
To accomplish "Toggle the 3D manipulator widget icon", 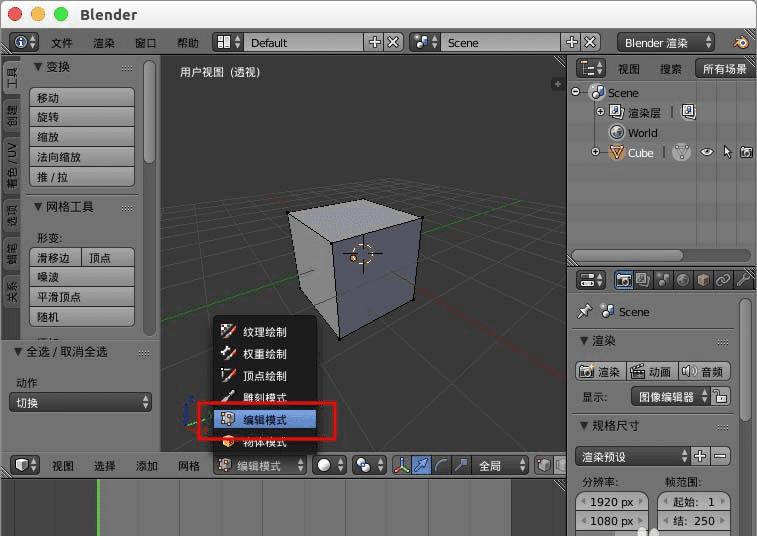I will click(401, 465).
